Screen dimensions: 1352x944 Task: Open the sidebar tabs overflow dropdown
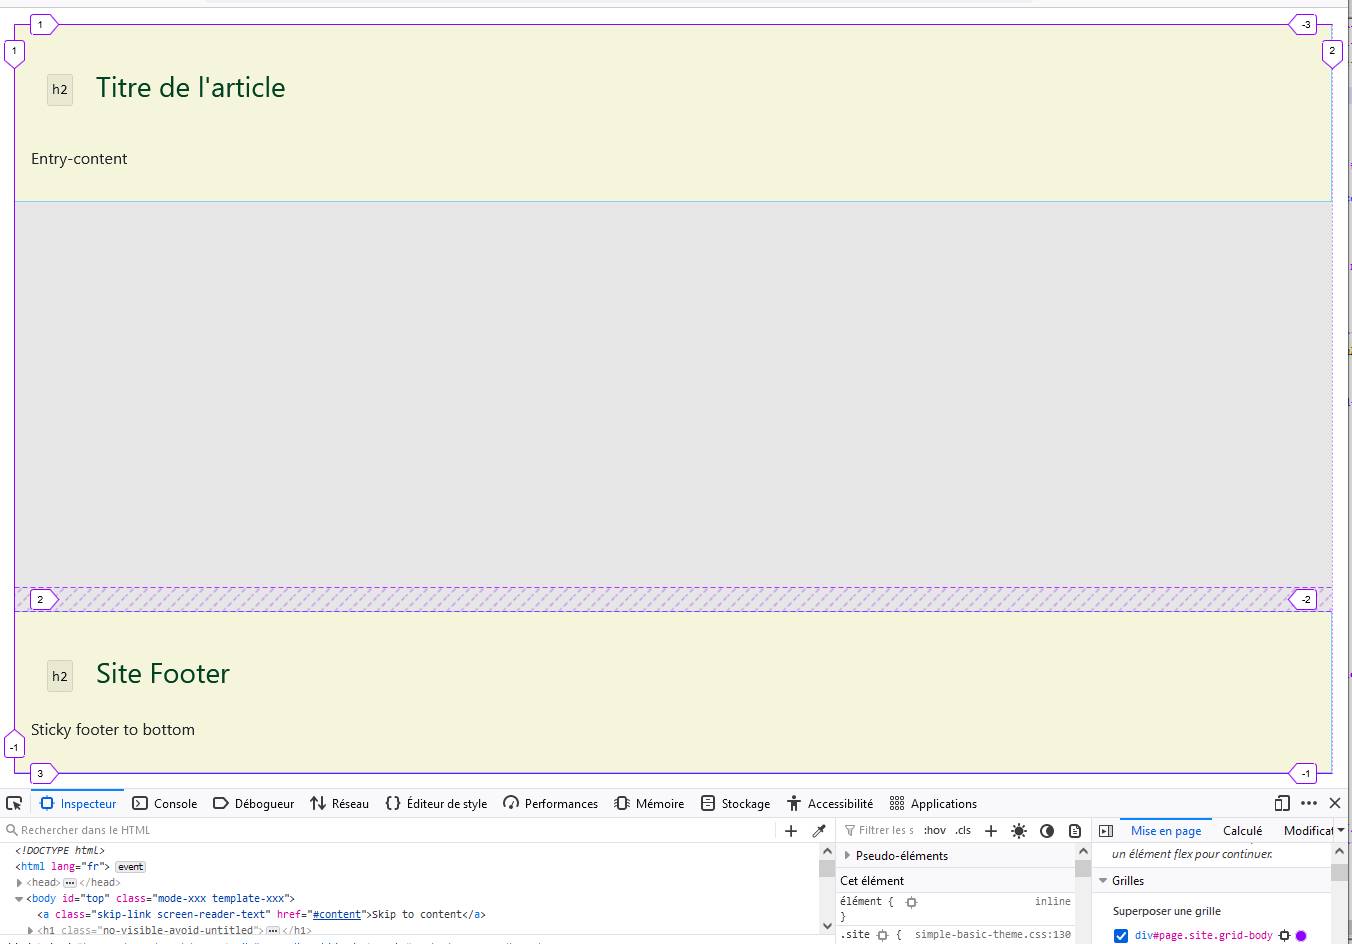tap(1341, 830)
